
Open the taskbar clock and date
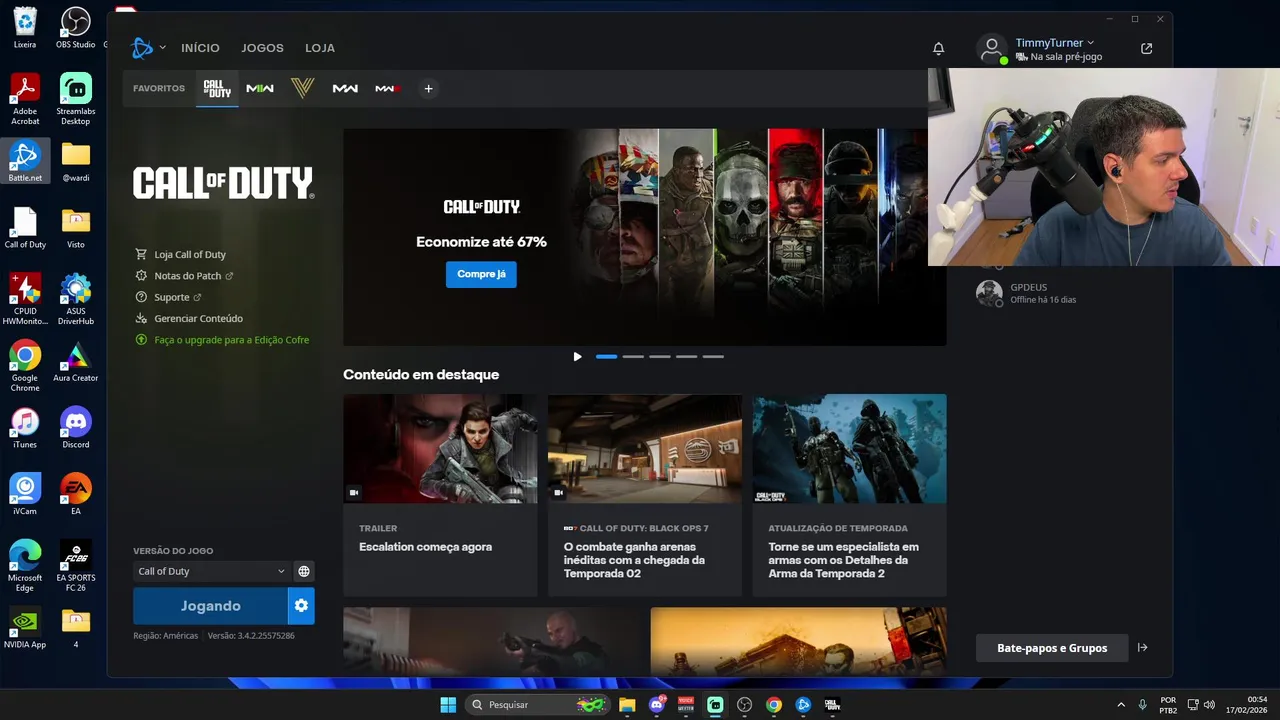pyautogui.click(x=1248, y=705)
